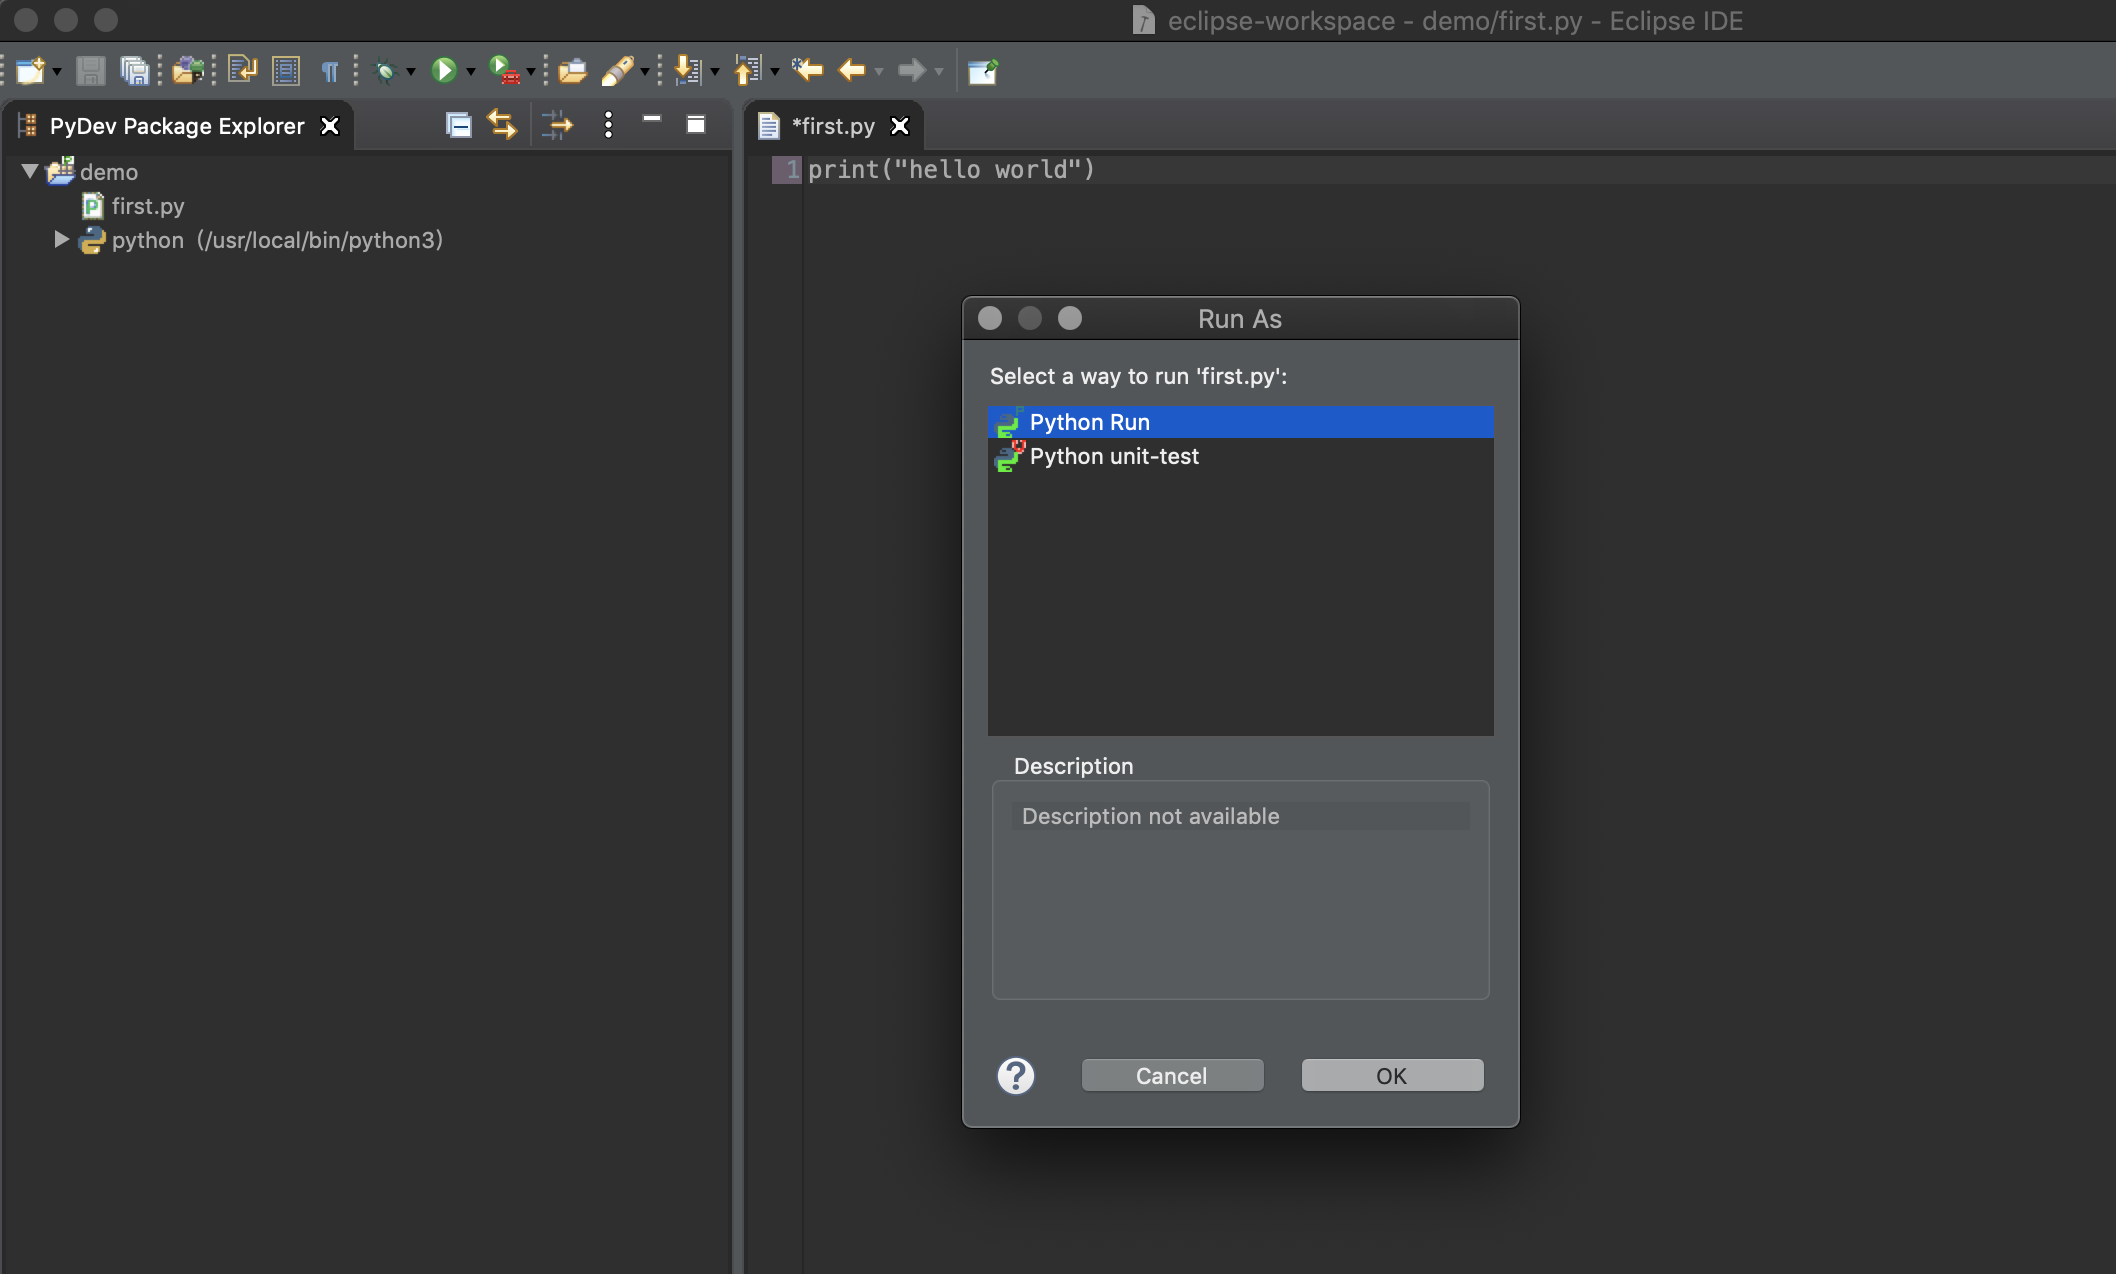Open dropdown arrow beside Run button
Image resolution: width=2116 pixels, height=1274 pixels.
click(x=470, y=72)
